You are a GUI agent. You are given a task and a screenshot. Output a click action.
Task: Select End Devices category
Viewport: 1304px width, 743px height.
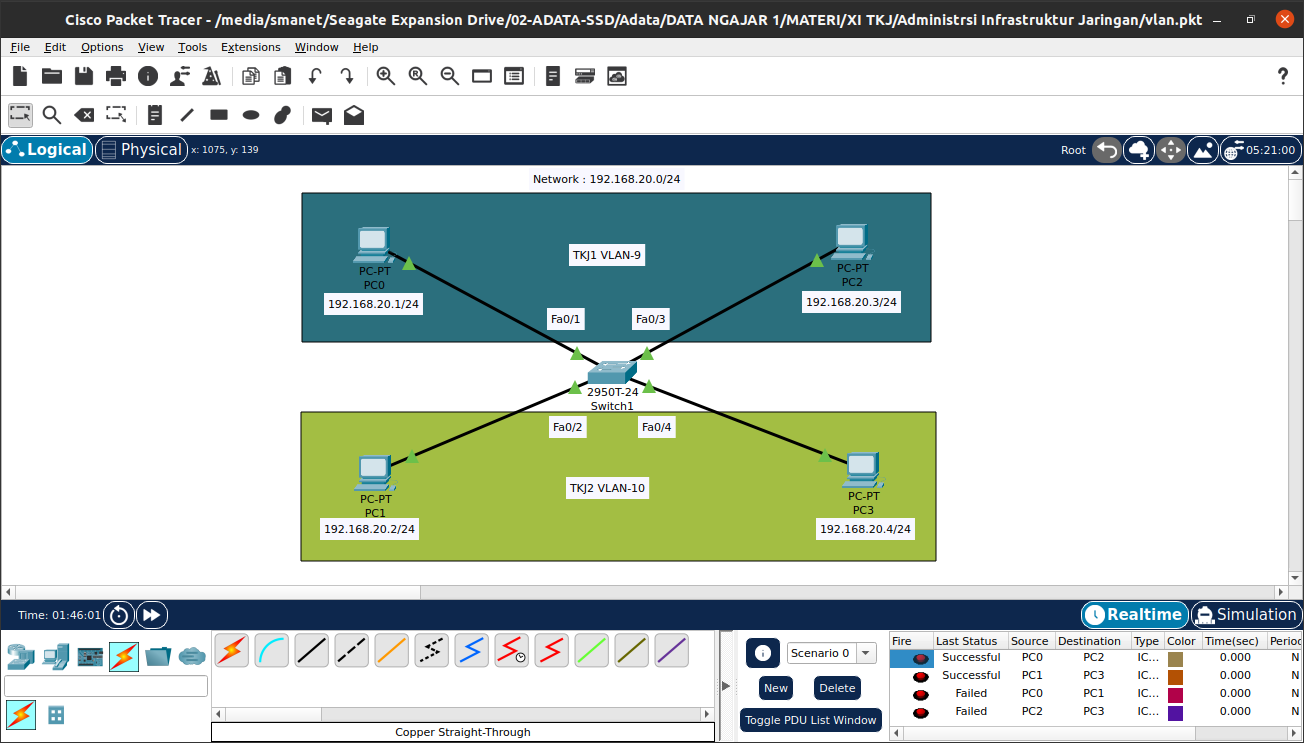(55, 656)
